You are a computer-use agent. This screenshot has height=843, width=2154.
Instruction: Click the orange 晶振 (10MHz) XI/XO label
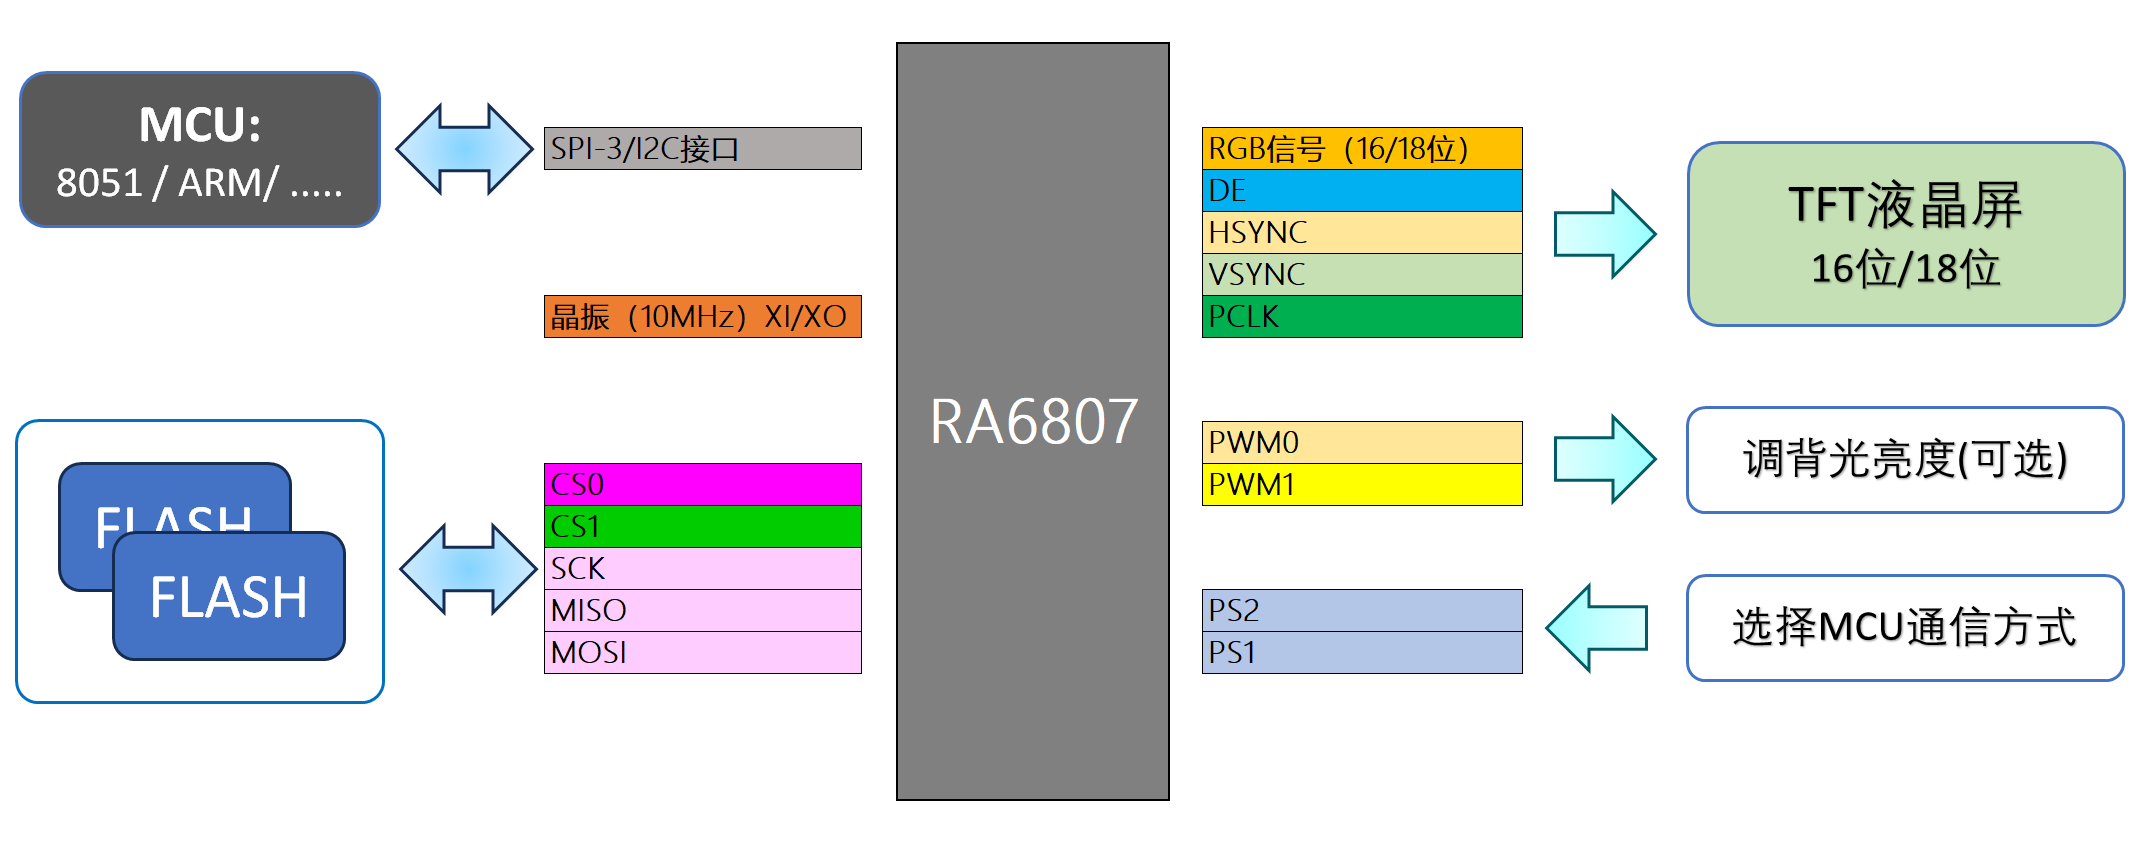coord(702,317)
